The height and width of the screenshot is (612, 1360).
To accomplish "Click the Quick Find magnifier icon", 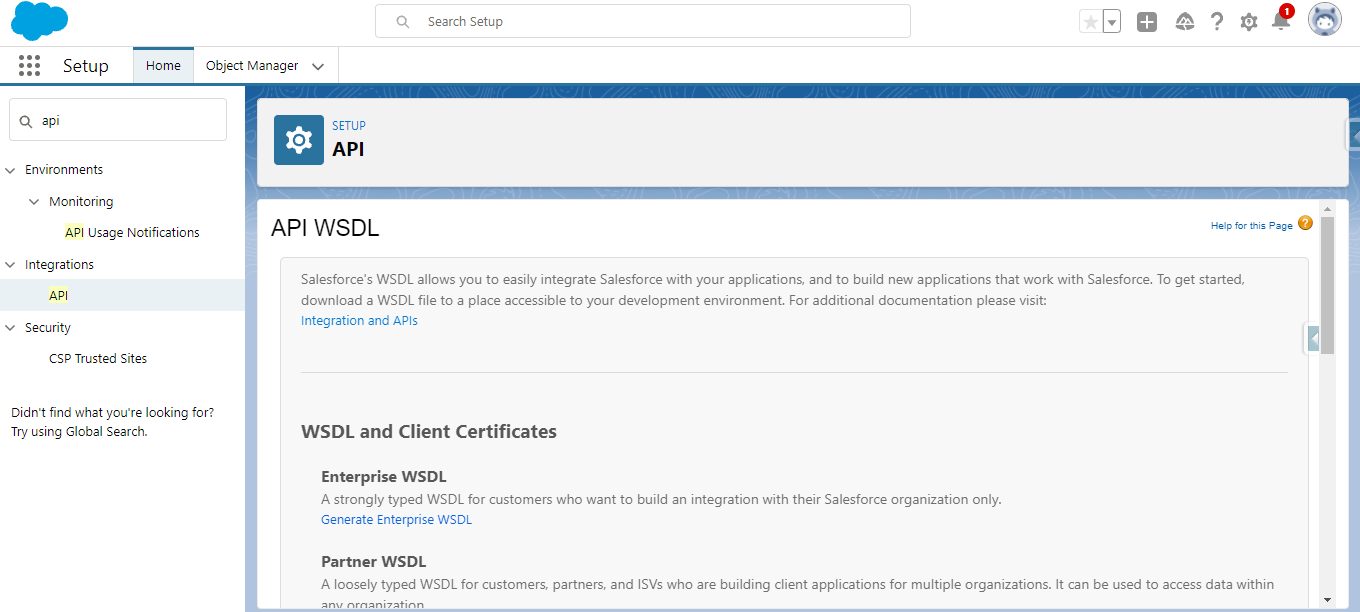I will click(26, 121).
